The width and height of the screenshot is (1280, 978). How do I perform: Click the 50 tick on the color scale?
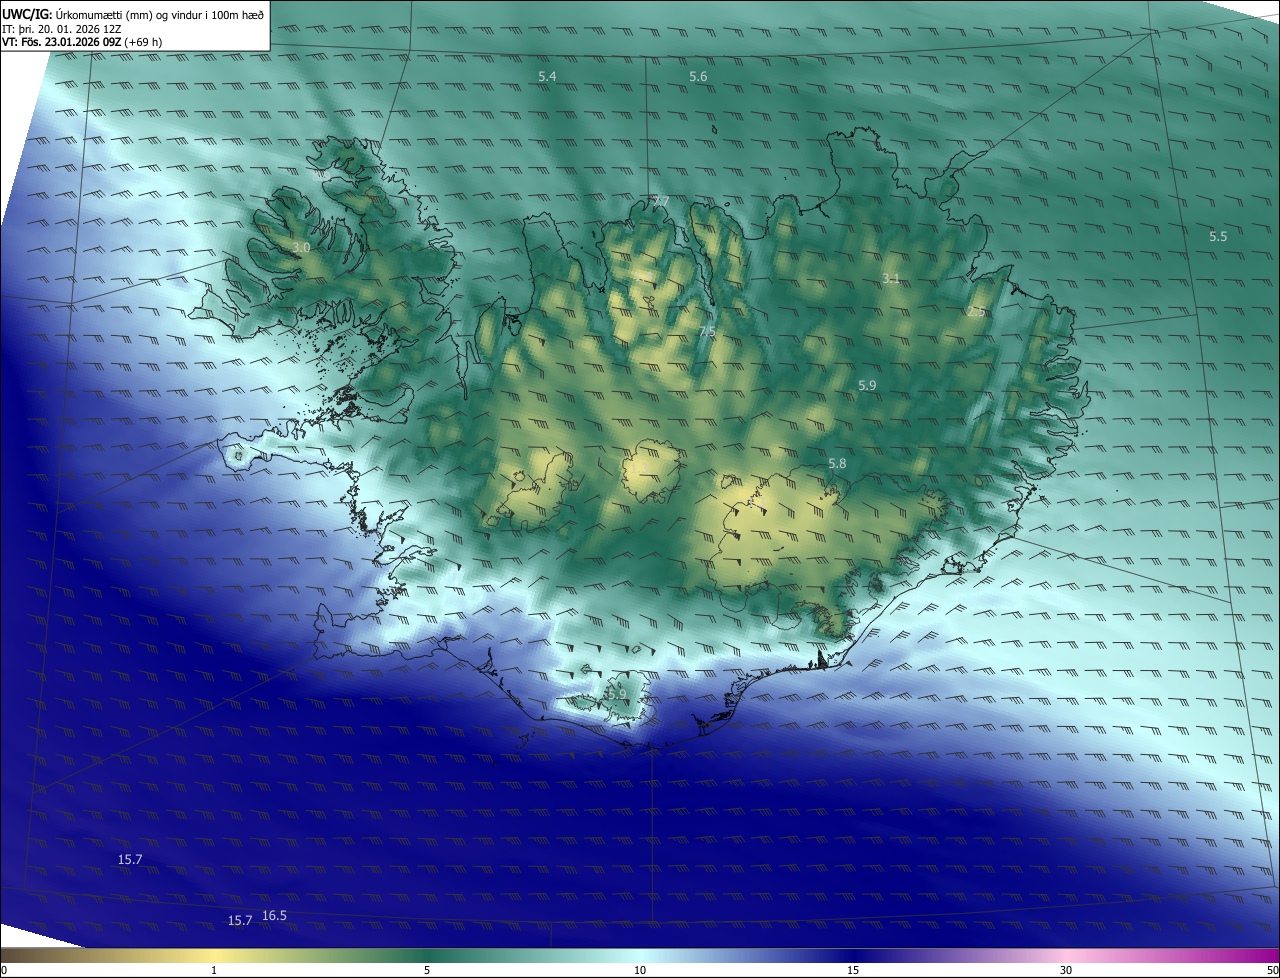coord(1272,970)
